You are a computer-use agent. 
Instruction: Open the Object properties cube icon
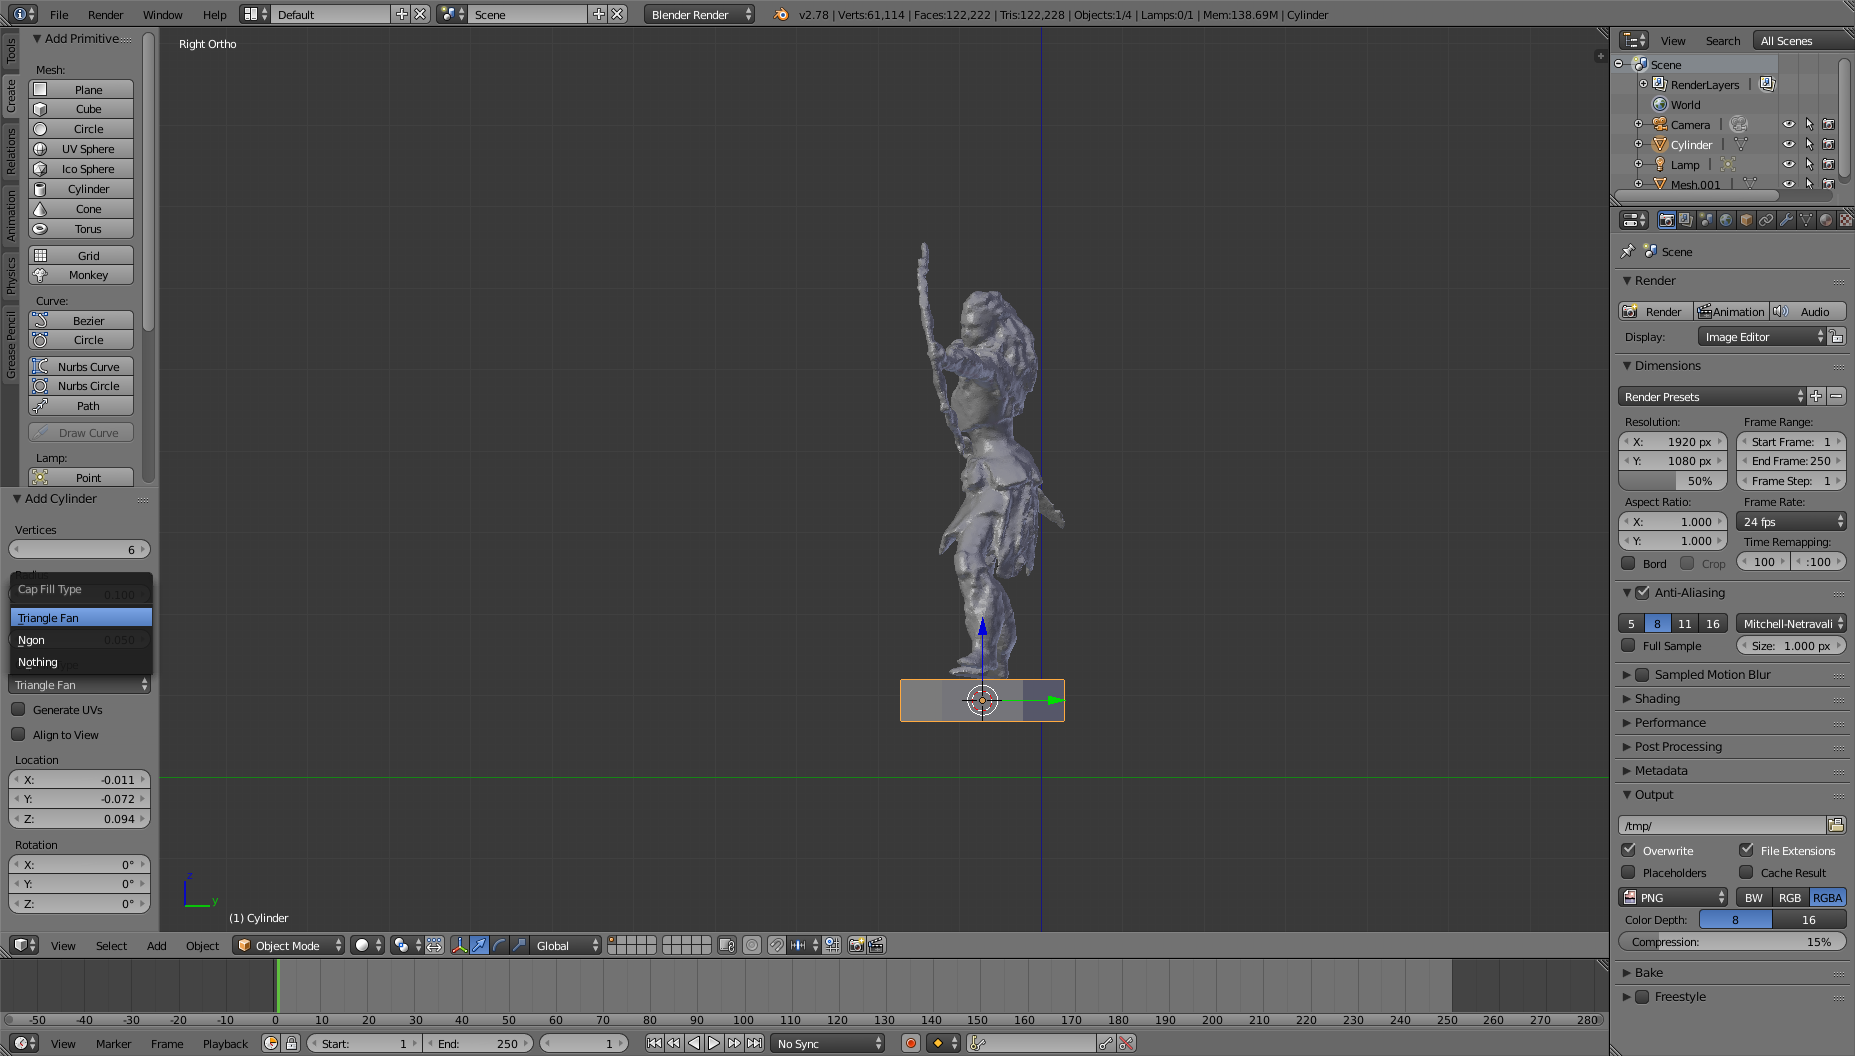pos(1746,220)
